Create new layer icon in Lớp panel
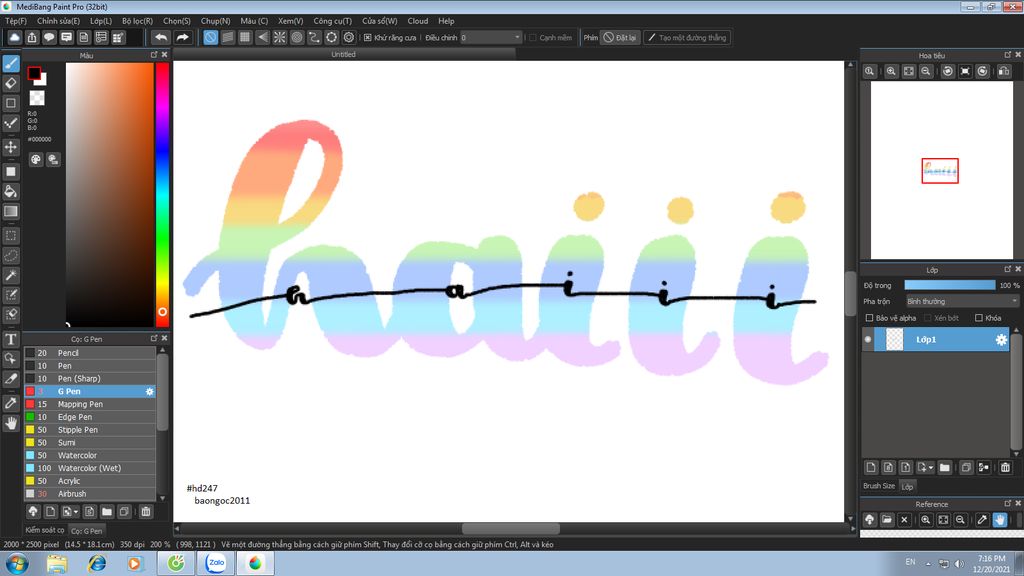Screen dimensions: 1024x576 [871, 467]
